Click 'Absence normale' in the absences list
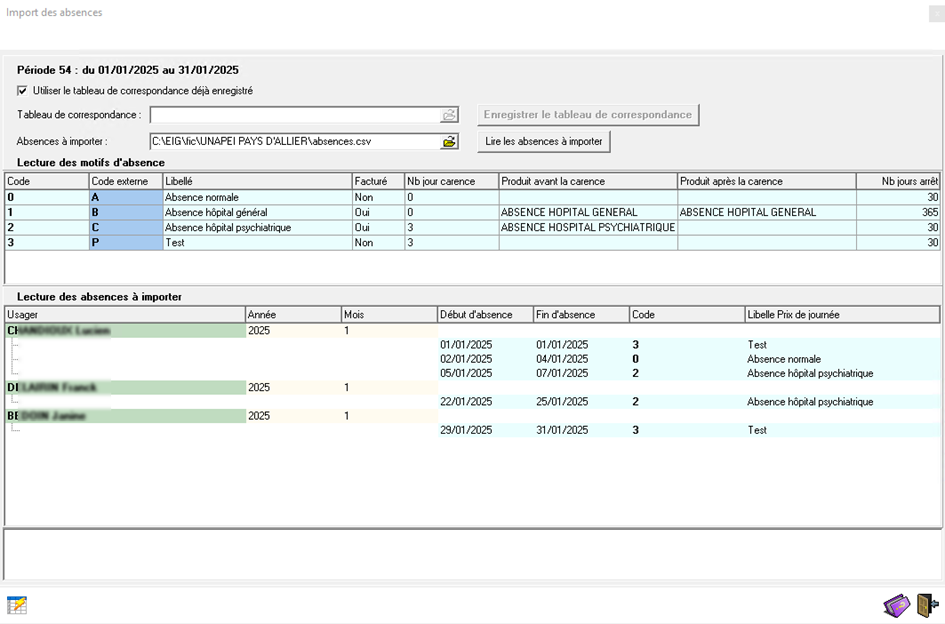This screenshot has width=945, height=624. [x=783, y=359]
